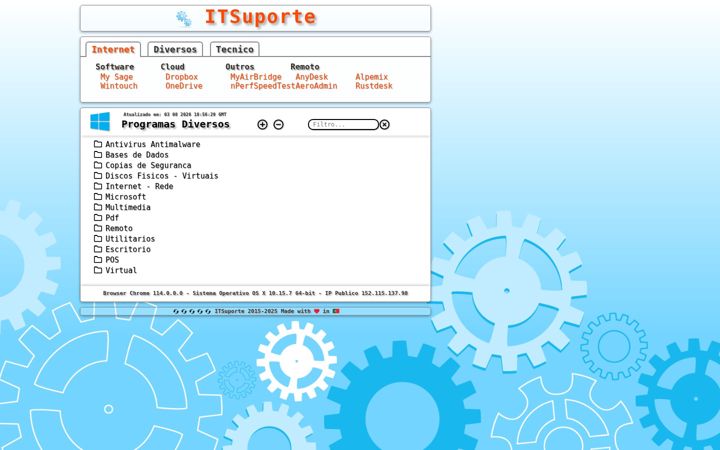Open the My Sage link
Viewport: 720px width, 450px height.
tap(117, 77)
